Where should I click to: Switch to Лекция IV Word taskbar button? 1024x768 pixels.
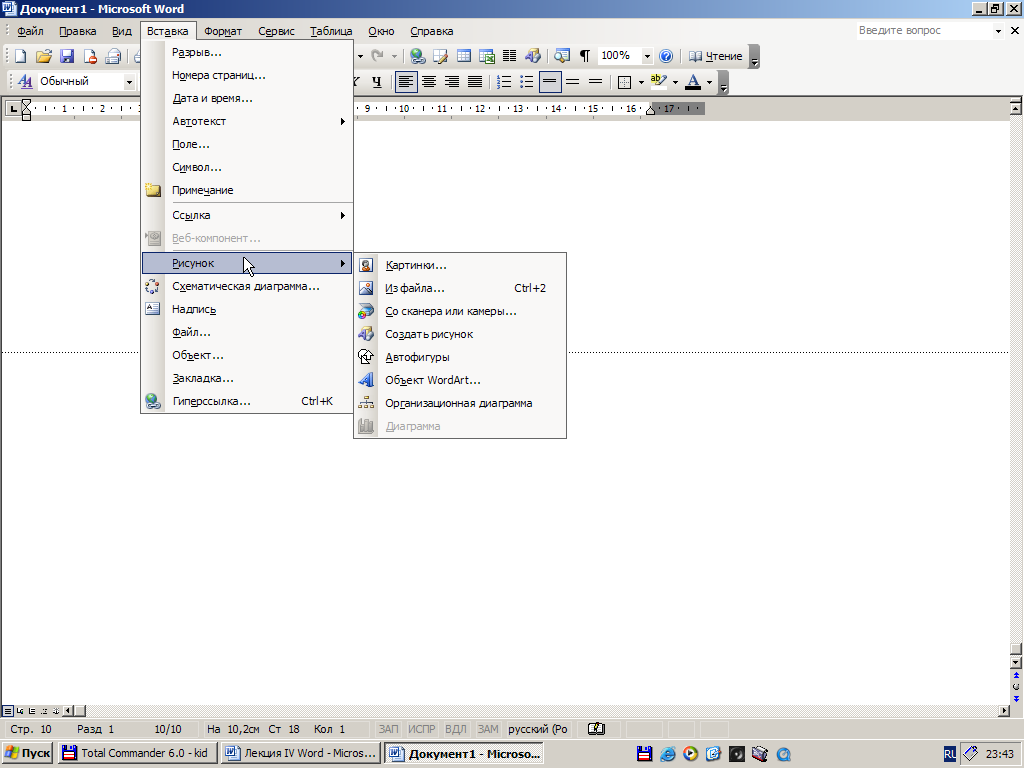tap(300, 753)
